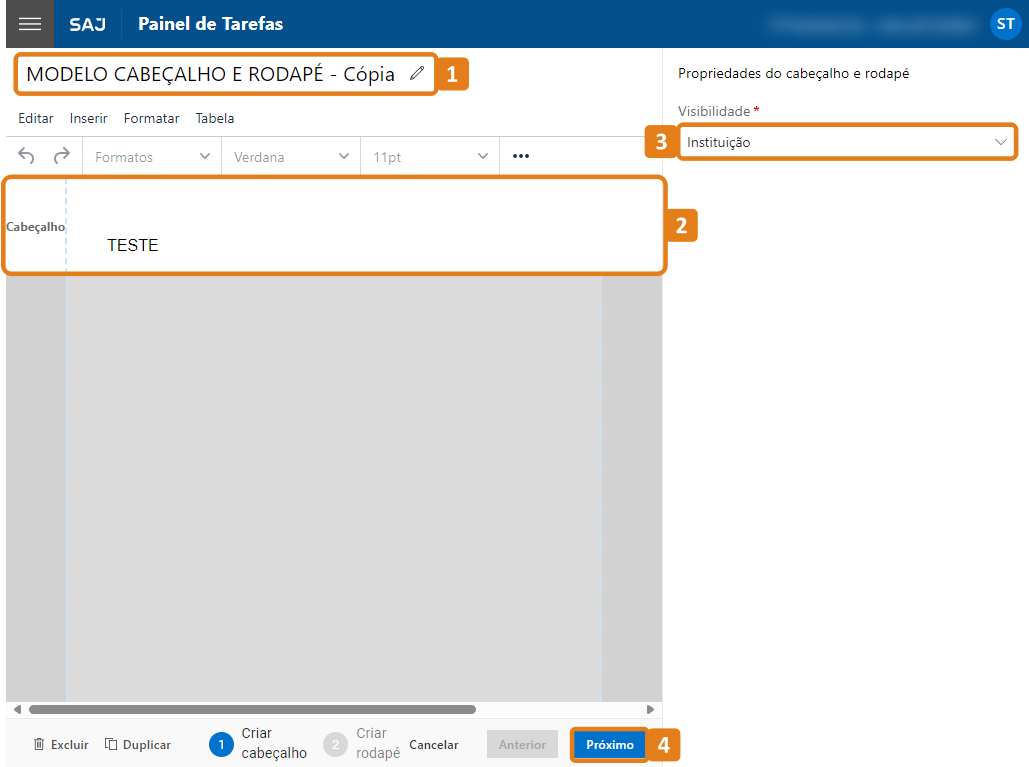Click the pencil icon to rename template
Viewport: 1029px width, 767px height.
[417, 73]
